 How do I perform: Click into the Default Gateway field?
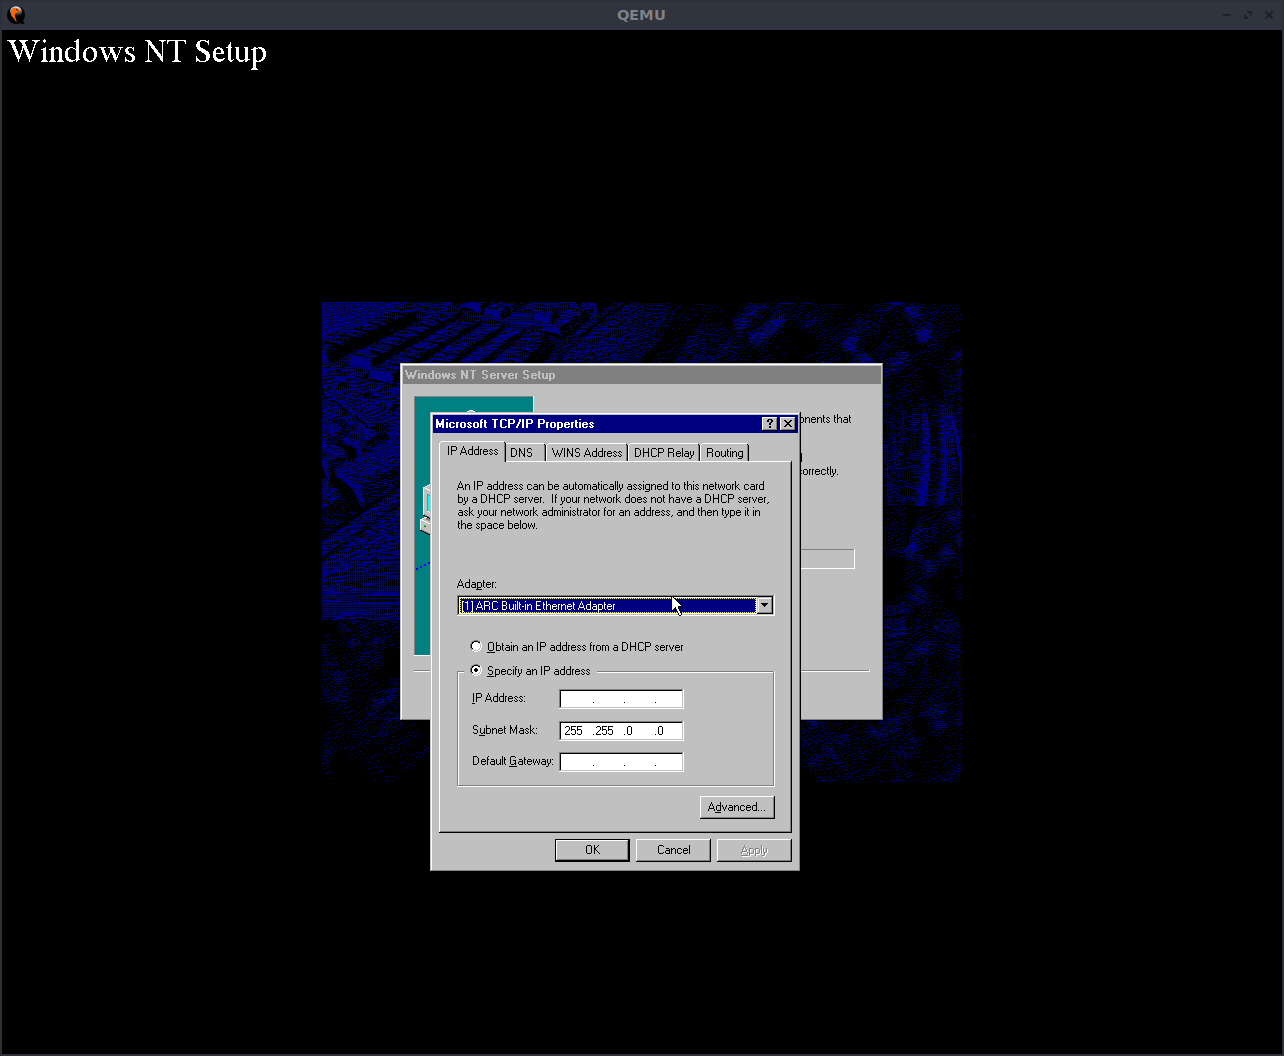pyautogui.click(x=621, y=762)
